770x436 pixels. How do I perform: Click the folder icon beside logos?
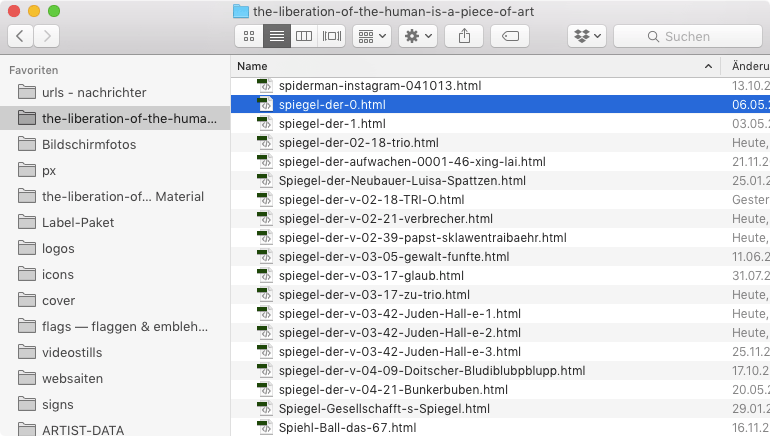tap(27, 248)
